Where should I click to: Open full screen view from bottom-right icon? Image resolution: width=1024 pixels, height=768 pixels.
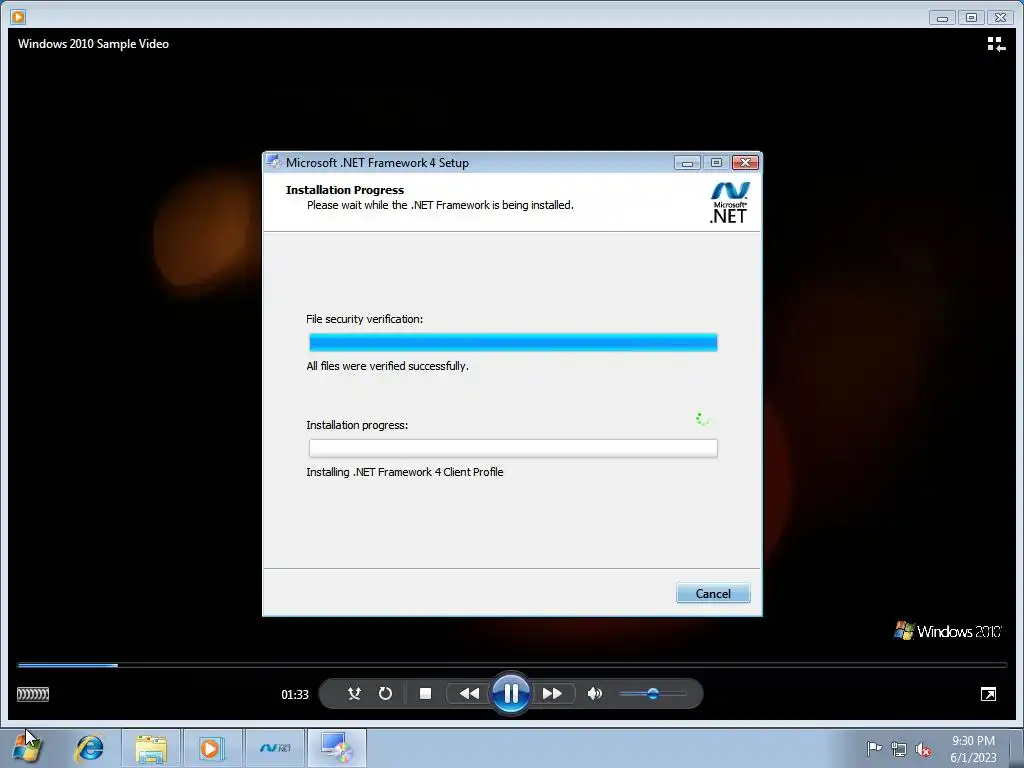click(988, 694)
